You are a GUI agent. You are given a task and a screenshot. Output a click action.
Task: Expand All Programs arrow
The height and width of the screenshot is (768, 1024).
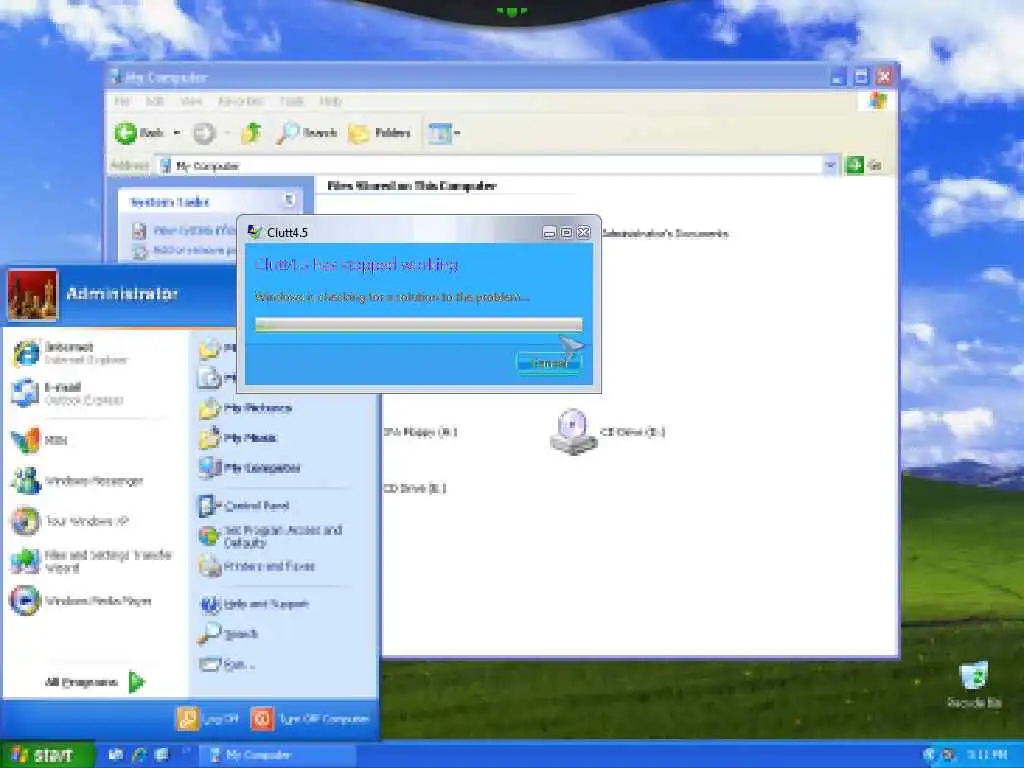(x=136, y=682)
